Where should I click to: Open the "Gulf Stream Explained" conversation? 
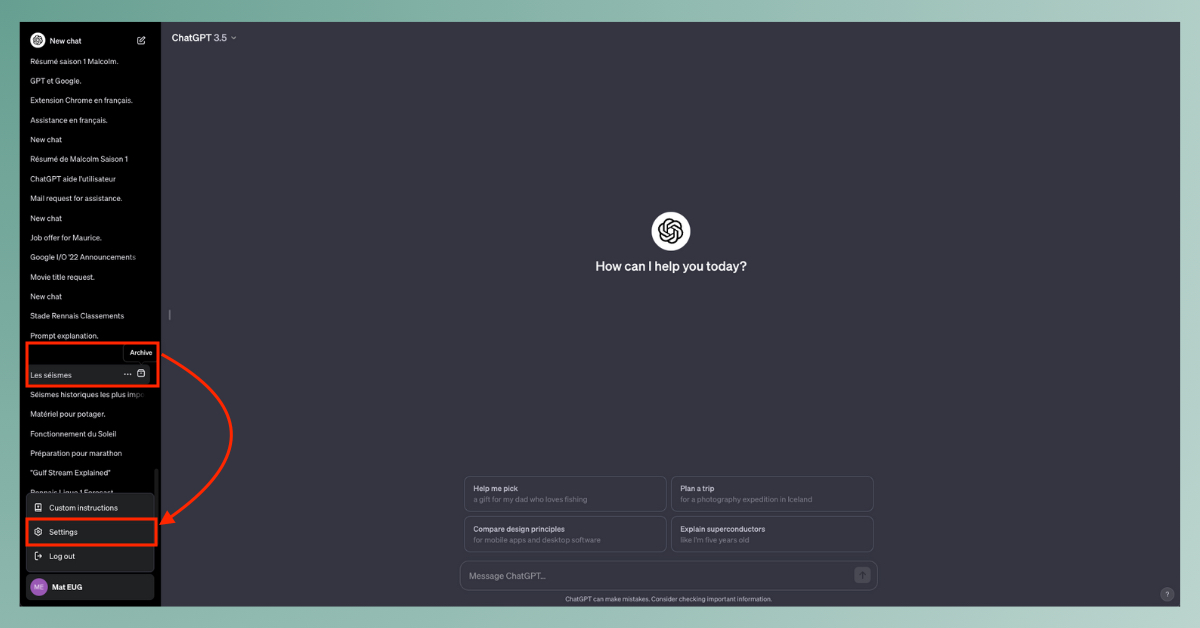pyautogui.click(x=70, y=473)
